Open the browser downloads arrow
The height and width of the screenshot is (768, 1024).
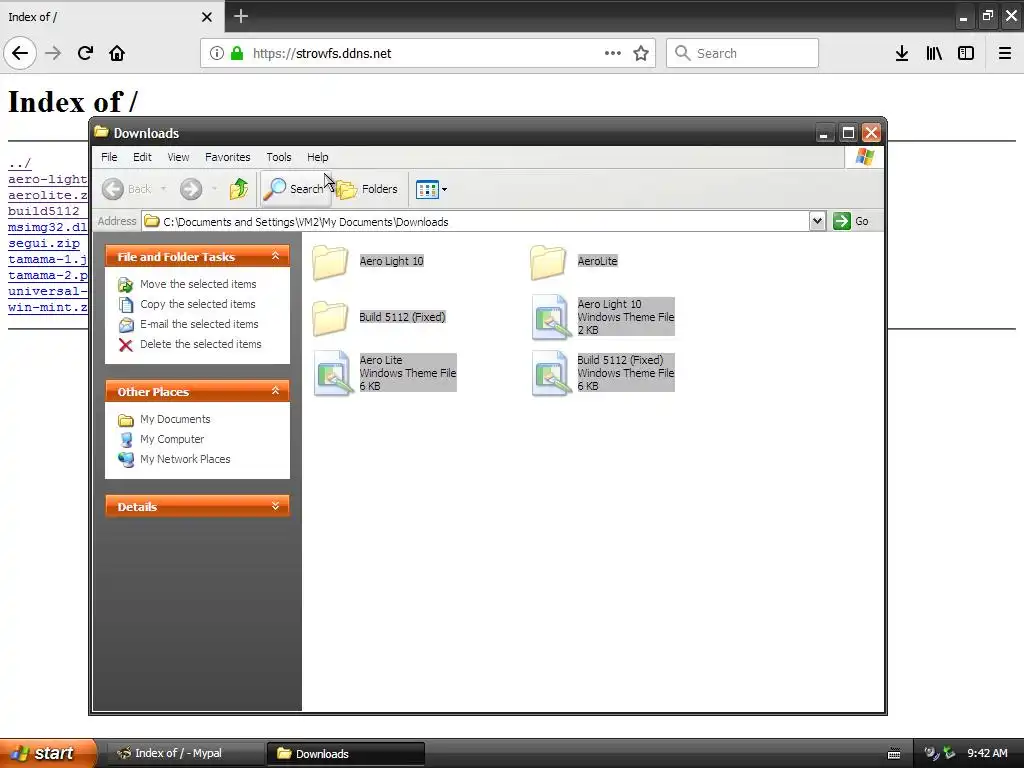click(902, 53)
